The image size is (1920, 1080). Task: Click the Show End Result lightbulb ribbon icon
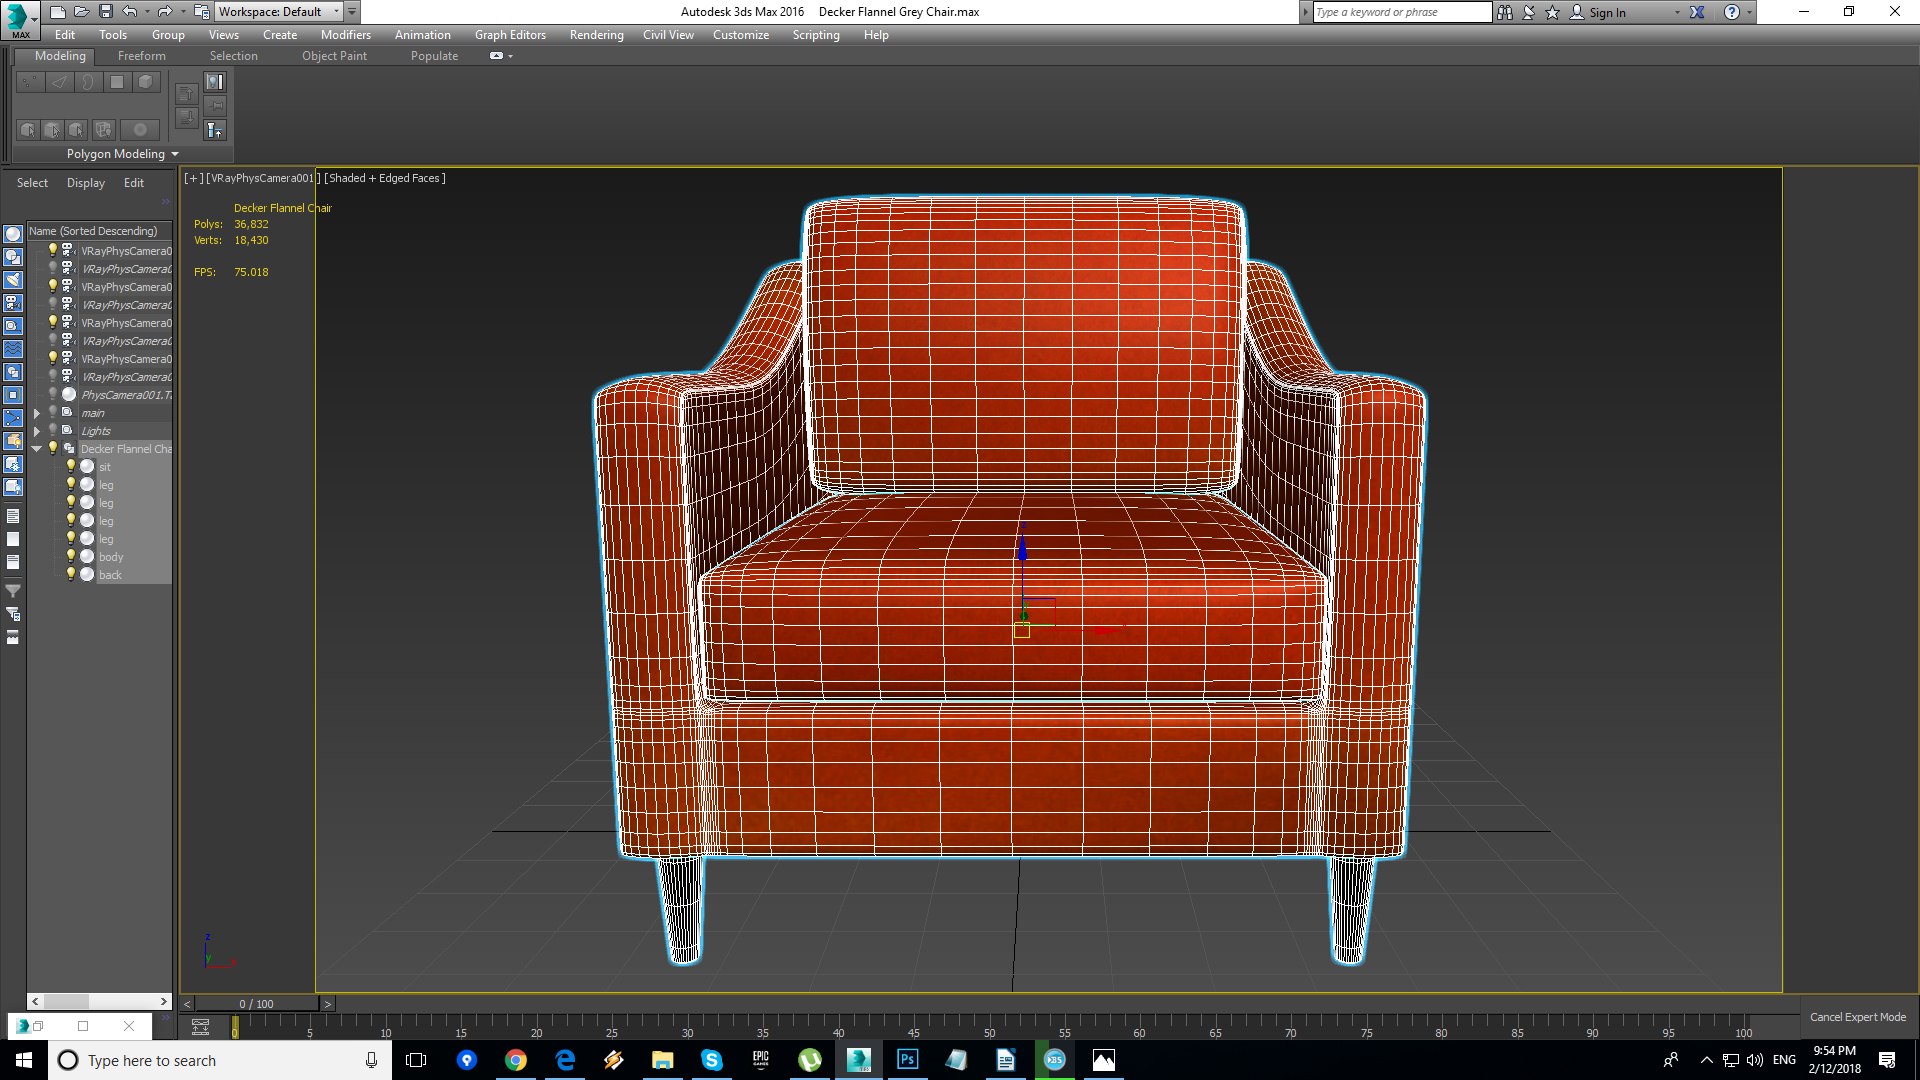[215, 82]
